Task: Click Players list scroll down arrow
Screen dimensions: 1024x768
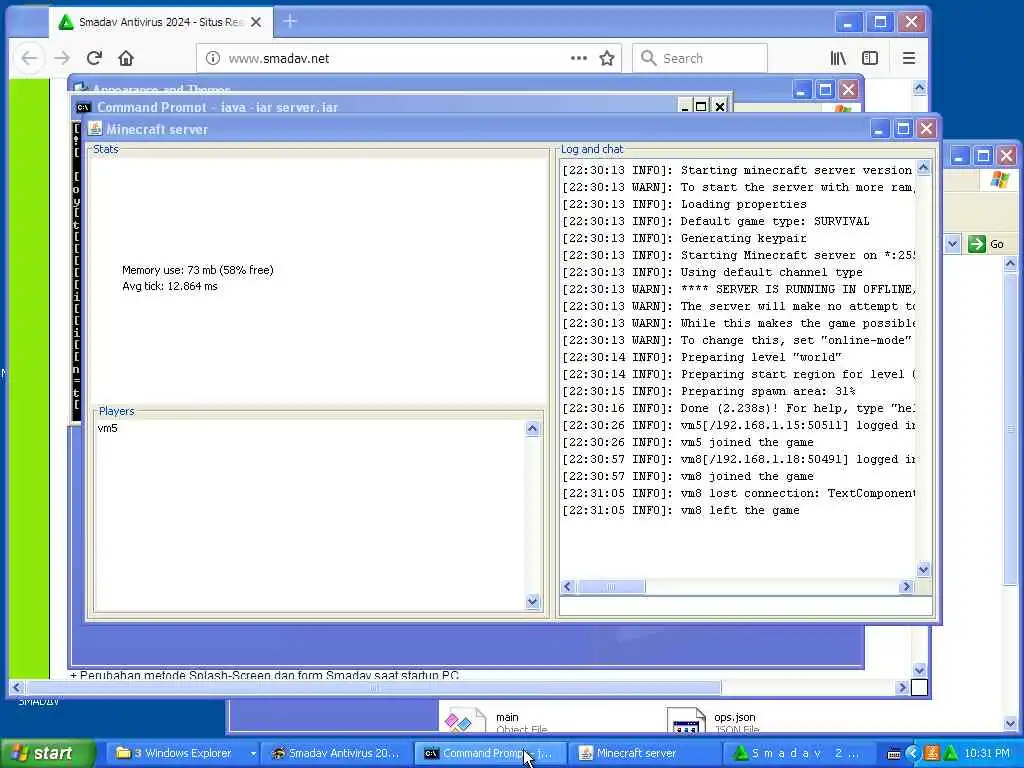Action: pos(532,601)
